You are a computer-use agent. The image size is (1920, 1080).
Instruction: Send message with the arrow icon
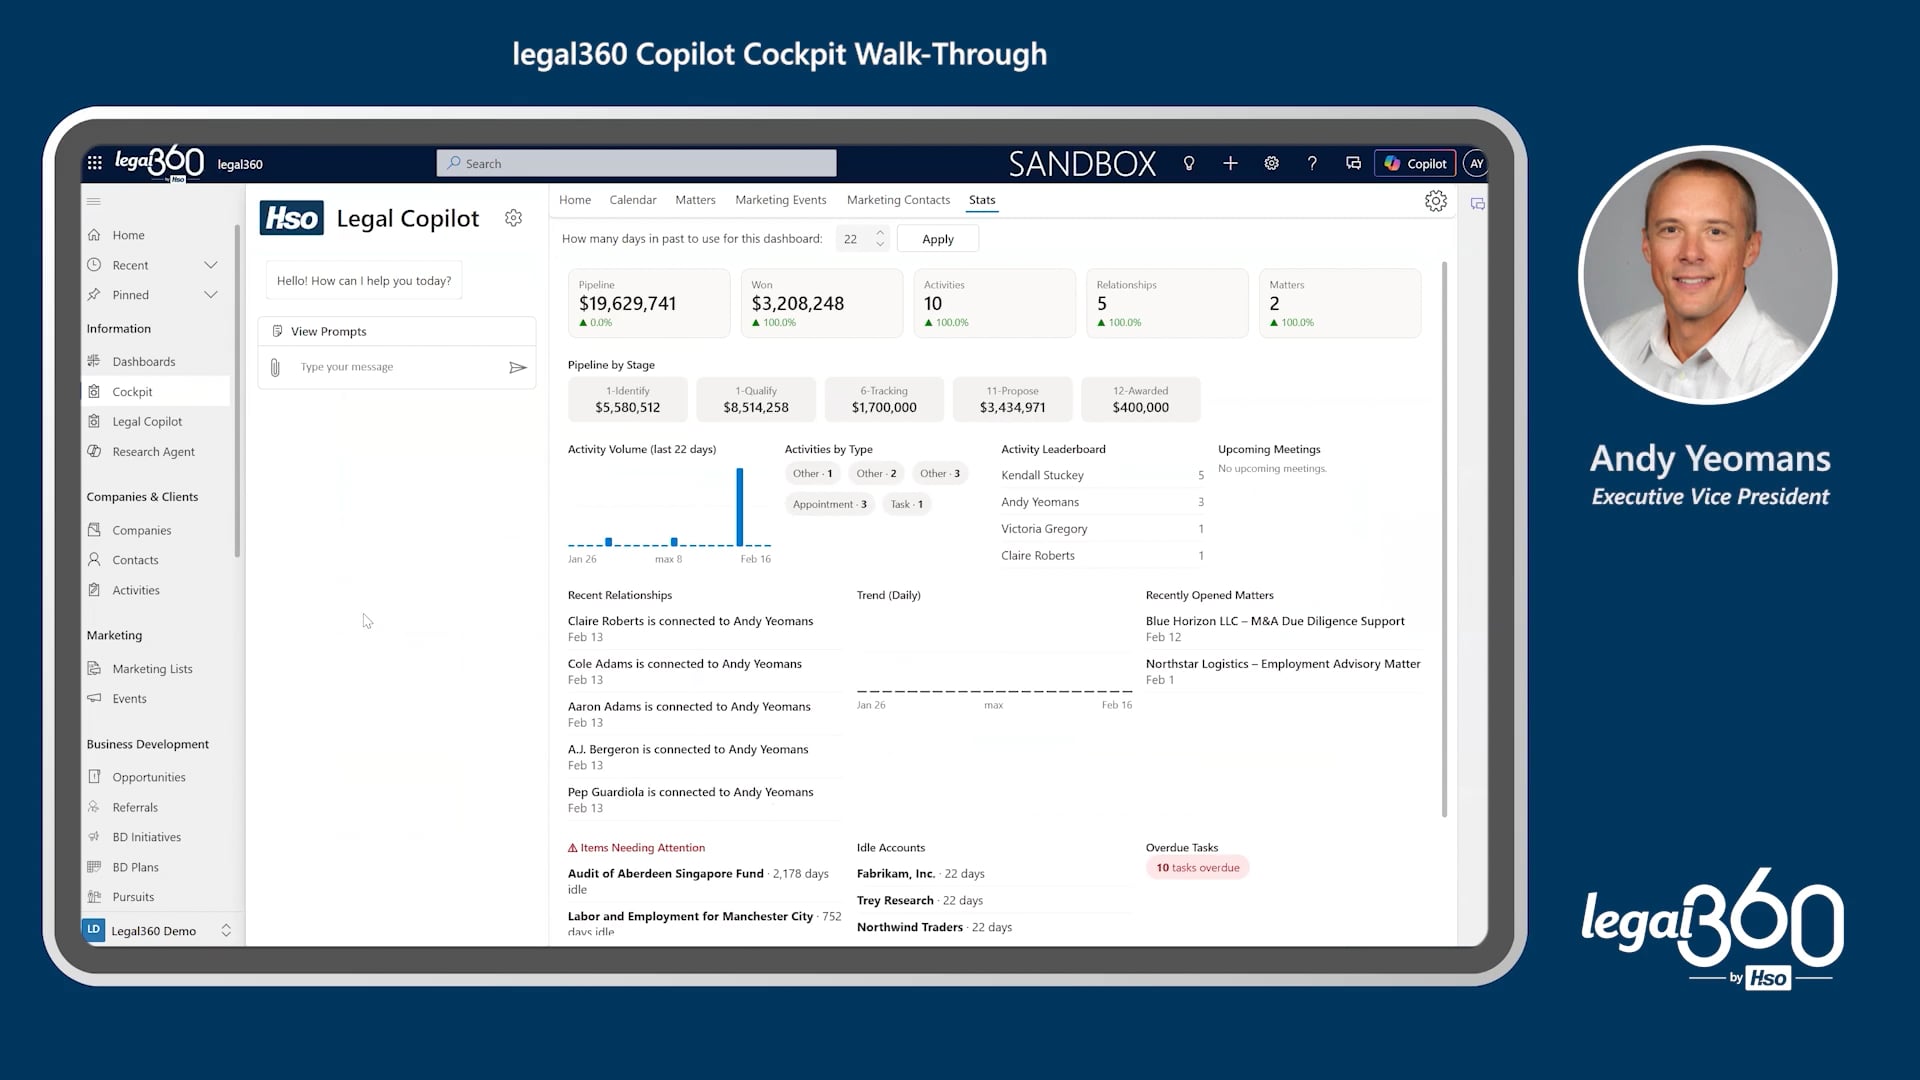pyautogui.click(x=517, y=368)
